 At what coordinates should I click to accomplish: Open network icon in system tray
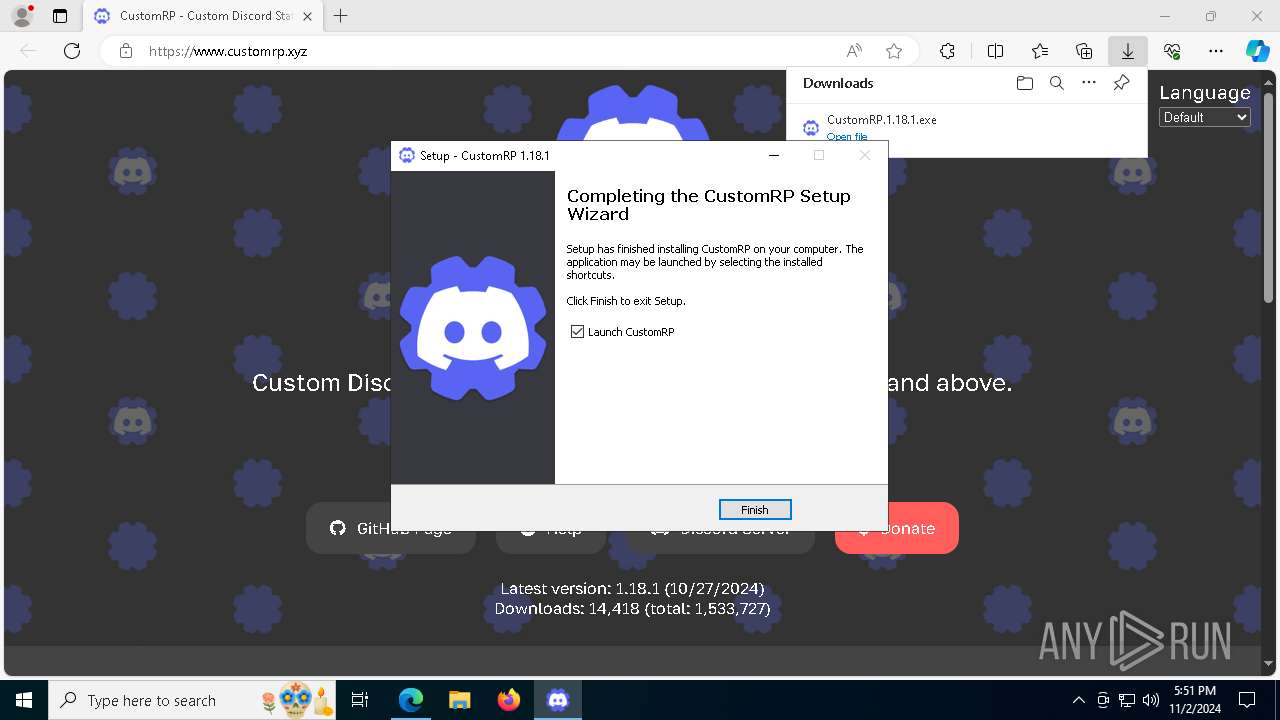(x=1127, y=700)
